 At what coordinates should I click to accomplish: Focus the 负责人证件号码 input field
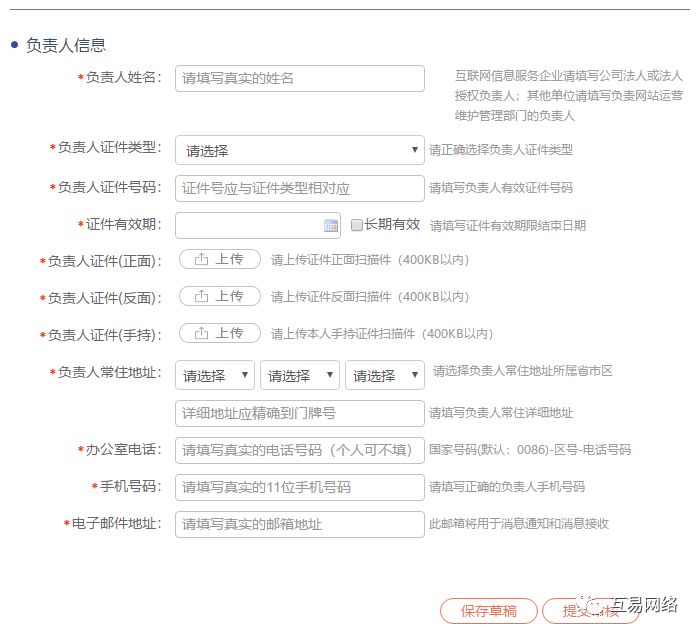pyautogui.click(x=300, y=188)
